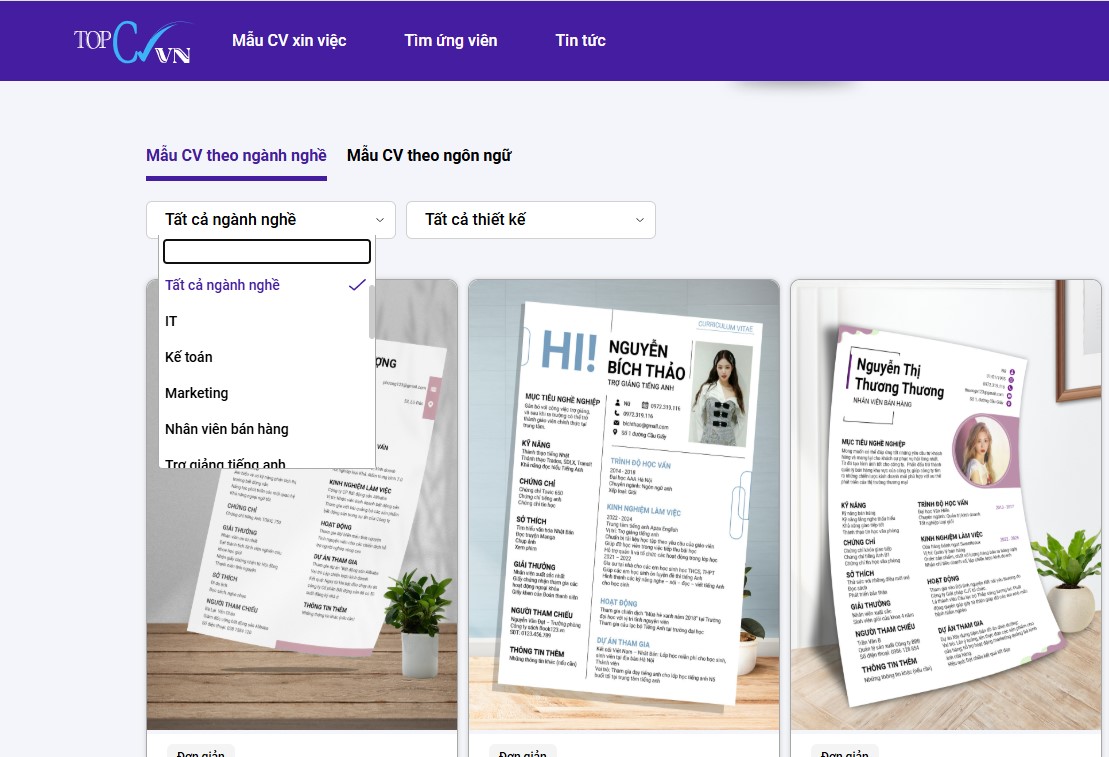Image resolution: width=1109 pixels, height=757 pixels.
Task: Go to 'Tìm ứng viên' in the navbar
Action: point(450,41)
